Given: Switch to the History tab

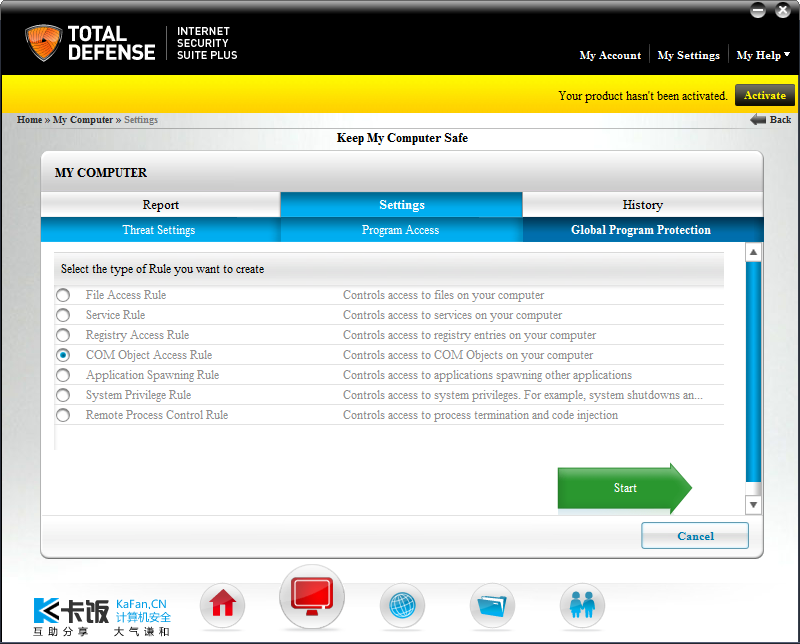Looking at the screenshot, I should [643, 205].
